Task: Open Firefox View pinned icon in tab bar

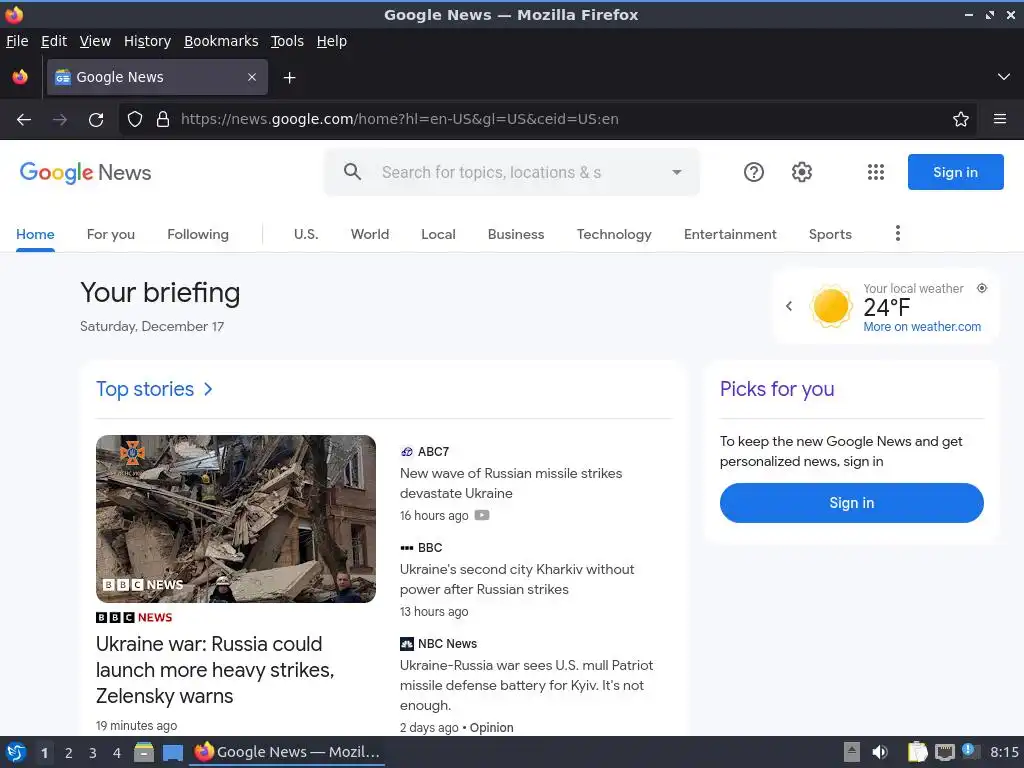Action: tap(20, 77)
